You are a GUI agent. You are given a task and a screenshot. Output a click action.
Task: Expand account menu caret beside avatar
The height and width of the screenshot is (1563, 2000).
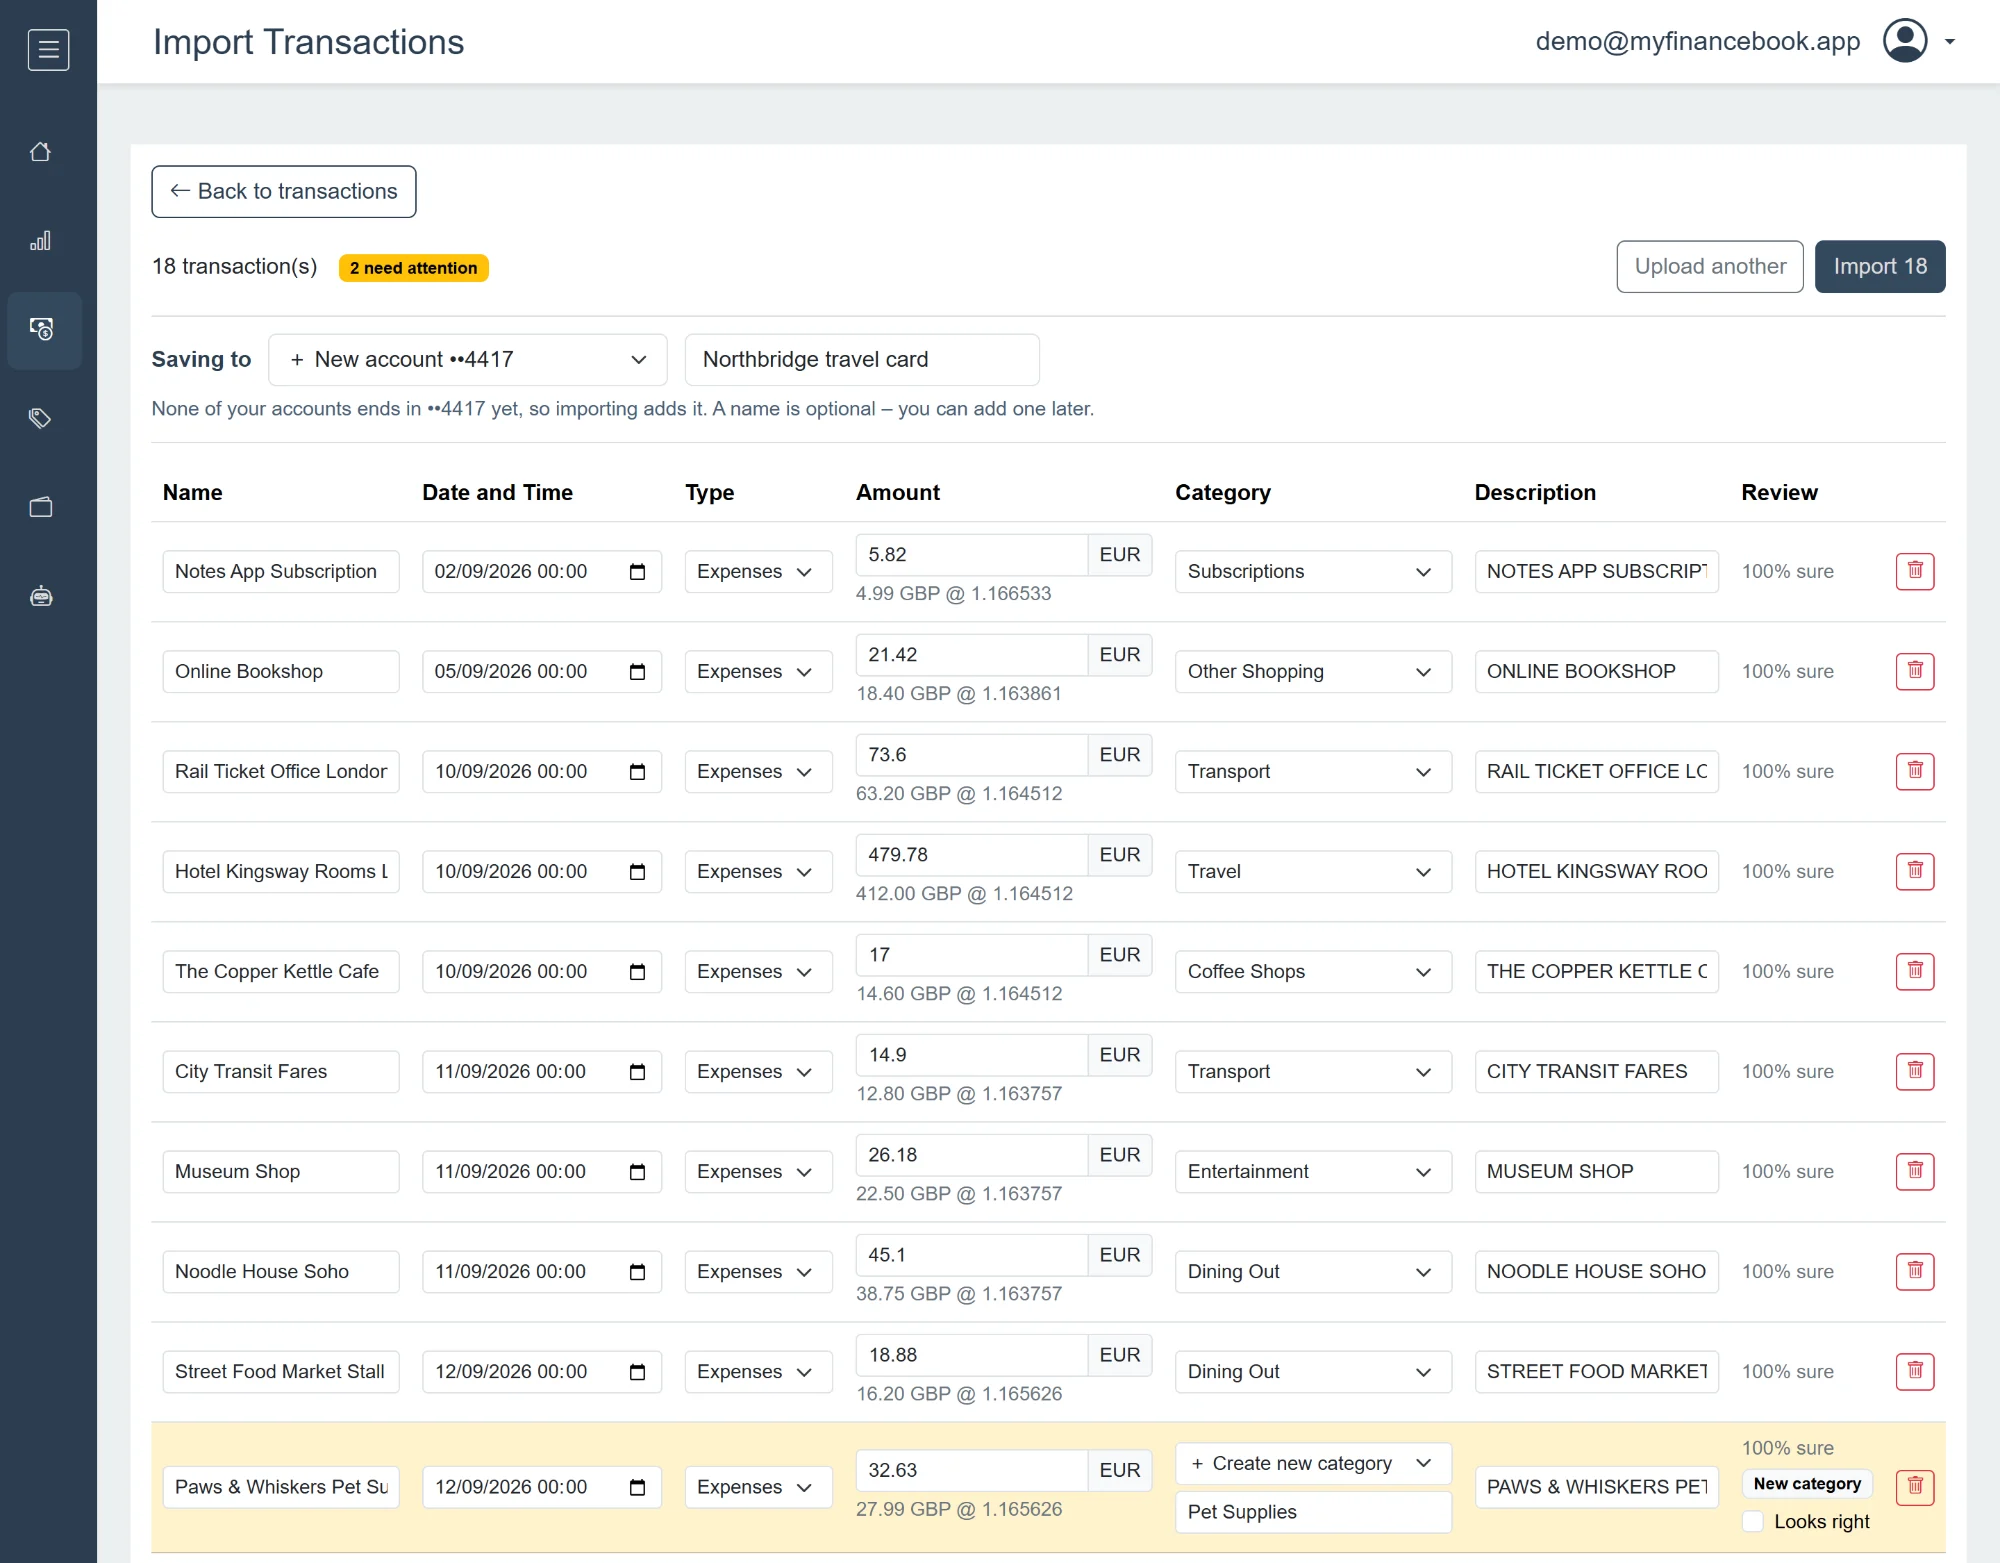tap(1949, 42)
